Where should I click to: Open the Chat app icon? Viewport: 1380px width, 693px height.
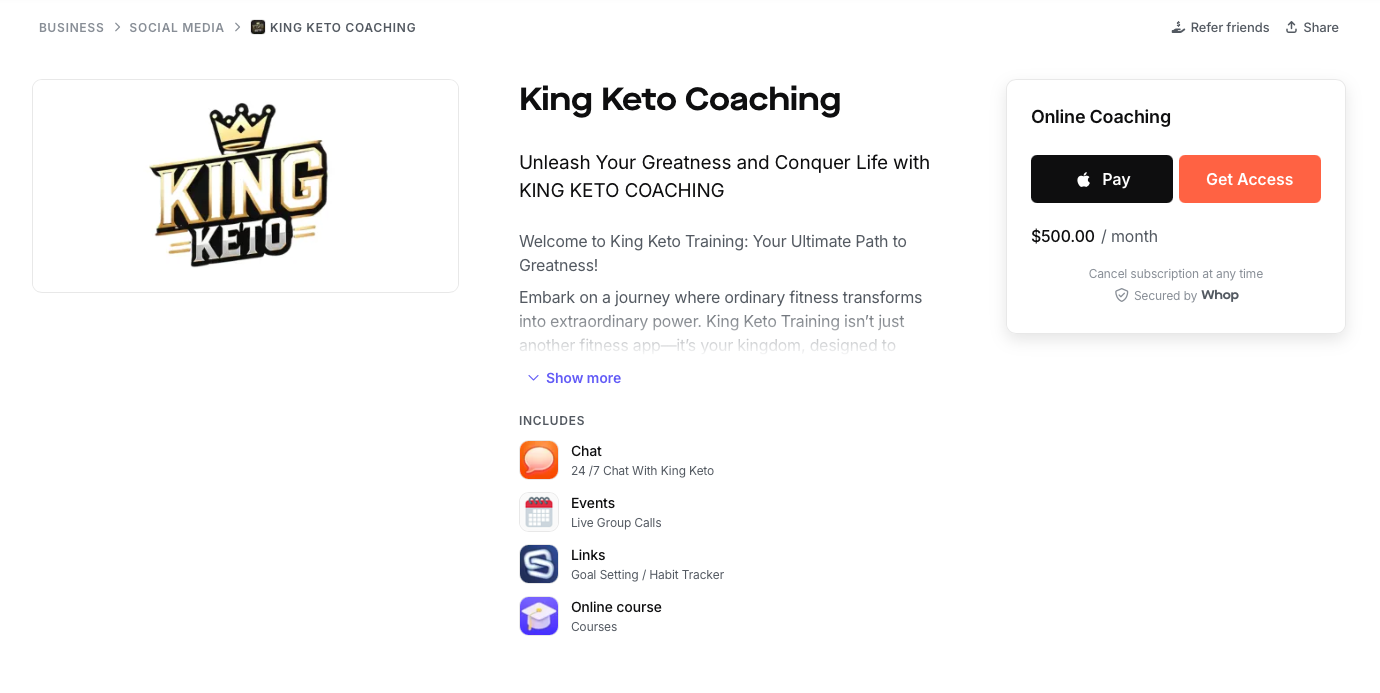[x=539, y=460]
